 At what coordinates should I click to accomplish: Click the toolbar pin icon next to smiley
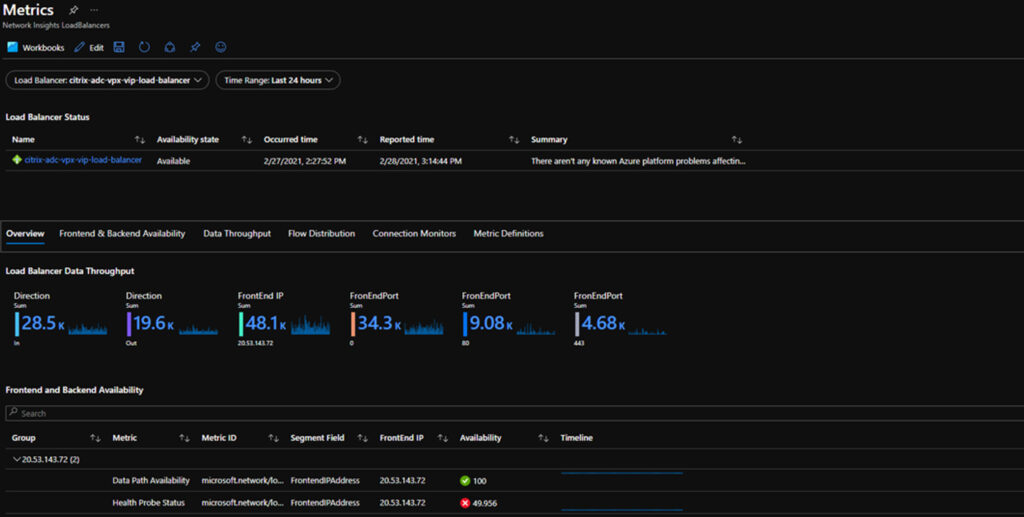coord(195,47)
